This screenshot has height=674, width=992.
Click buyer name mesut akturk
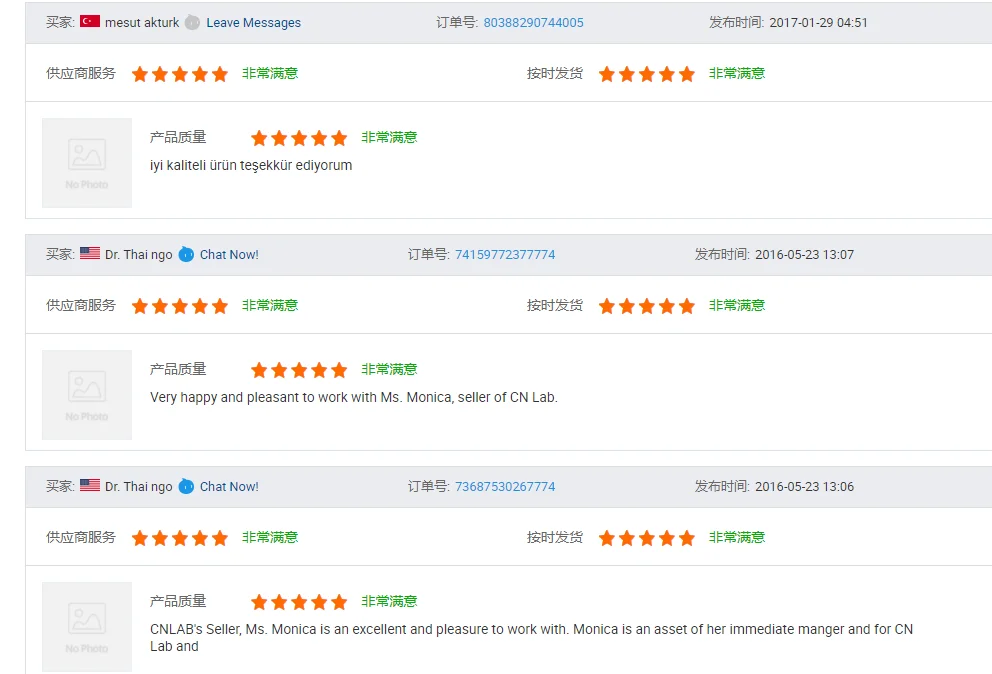(x=142, y=23)
